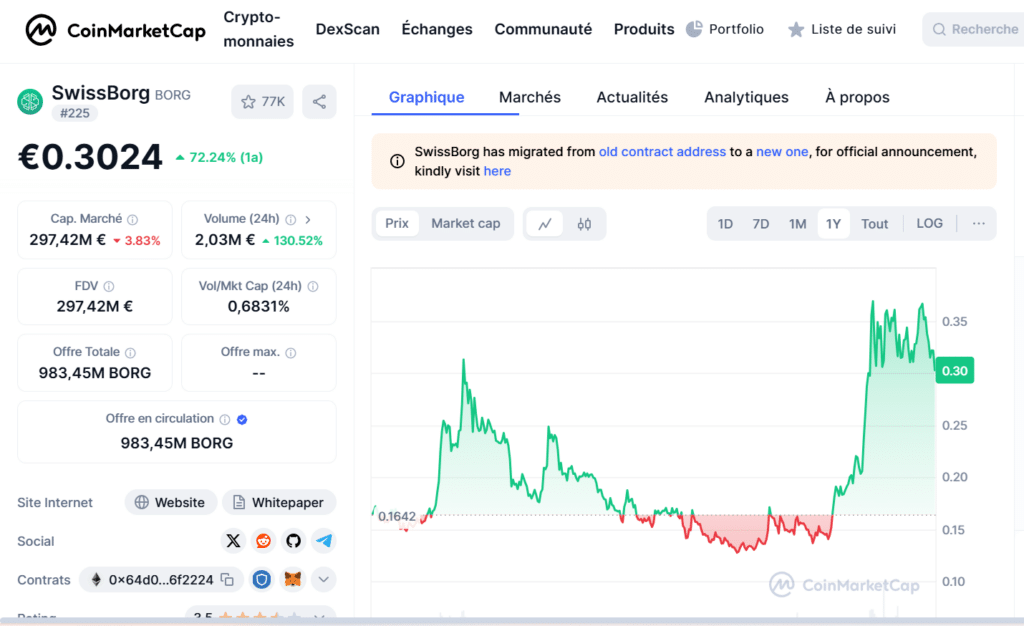
Task: Open the Reddit social link
Action: [x=263, y=540]
